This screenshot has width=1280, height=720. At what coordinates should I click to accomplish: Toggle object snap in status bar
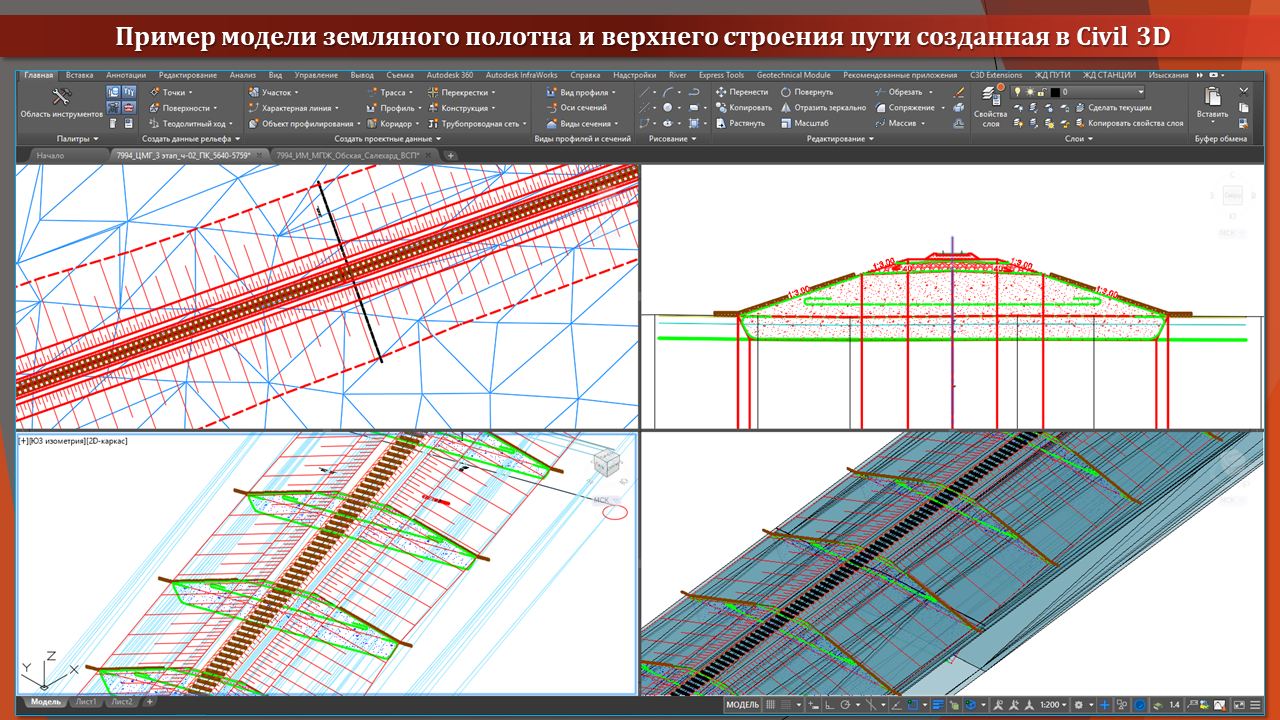point(912,704)
